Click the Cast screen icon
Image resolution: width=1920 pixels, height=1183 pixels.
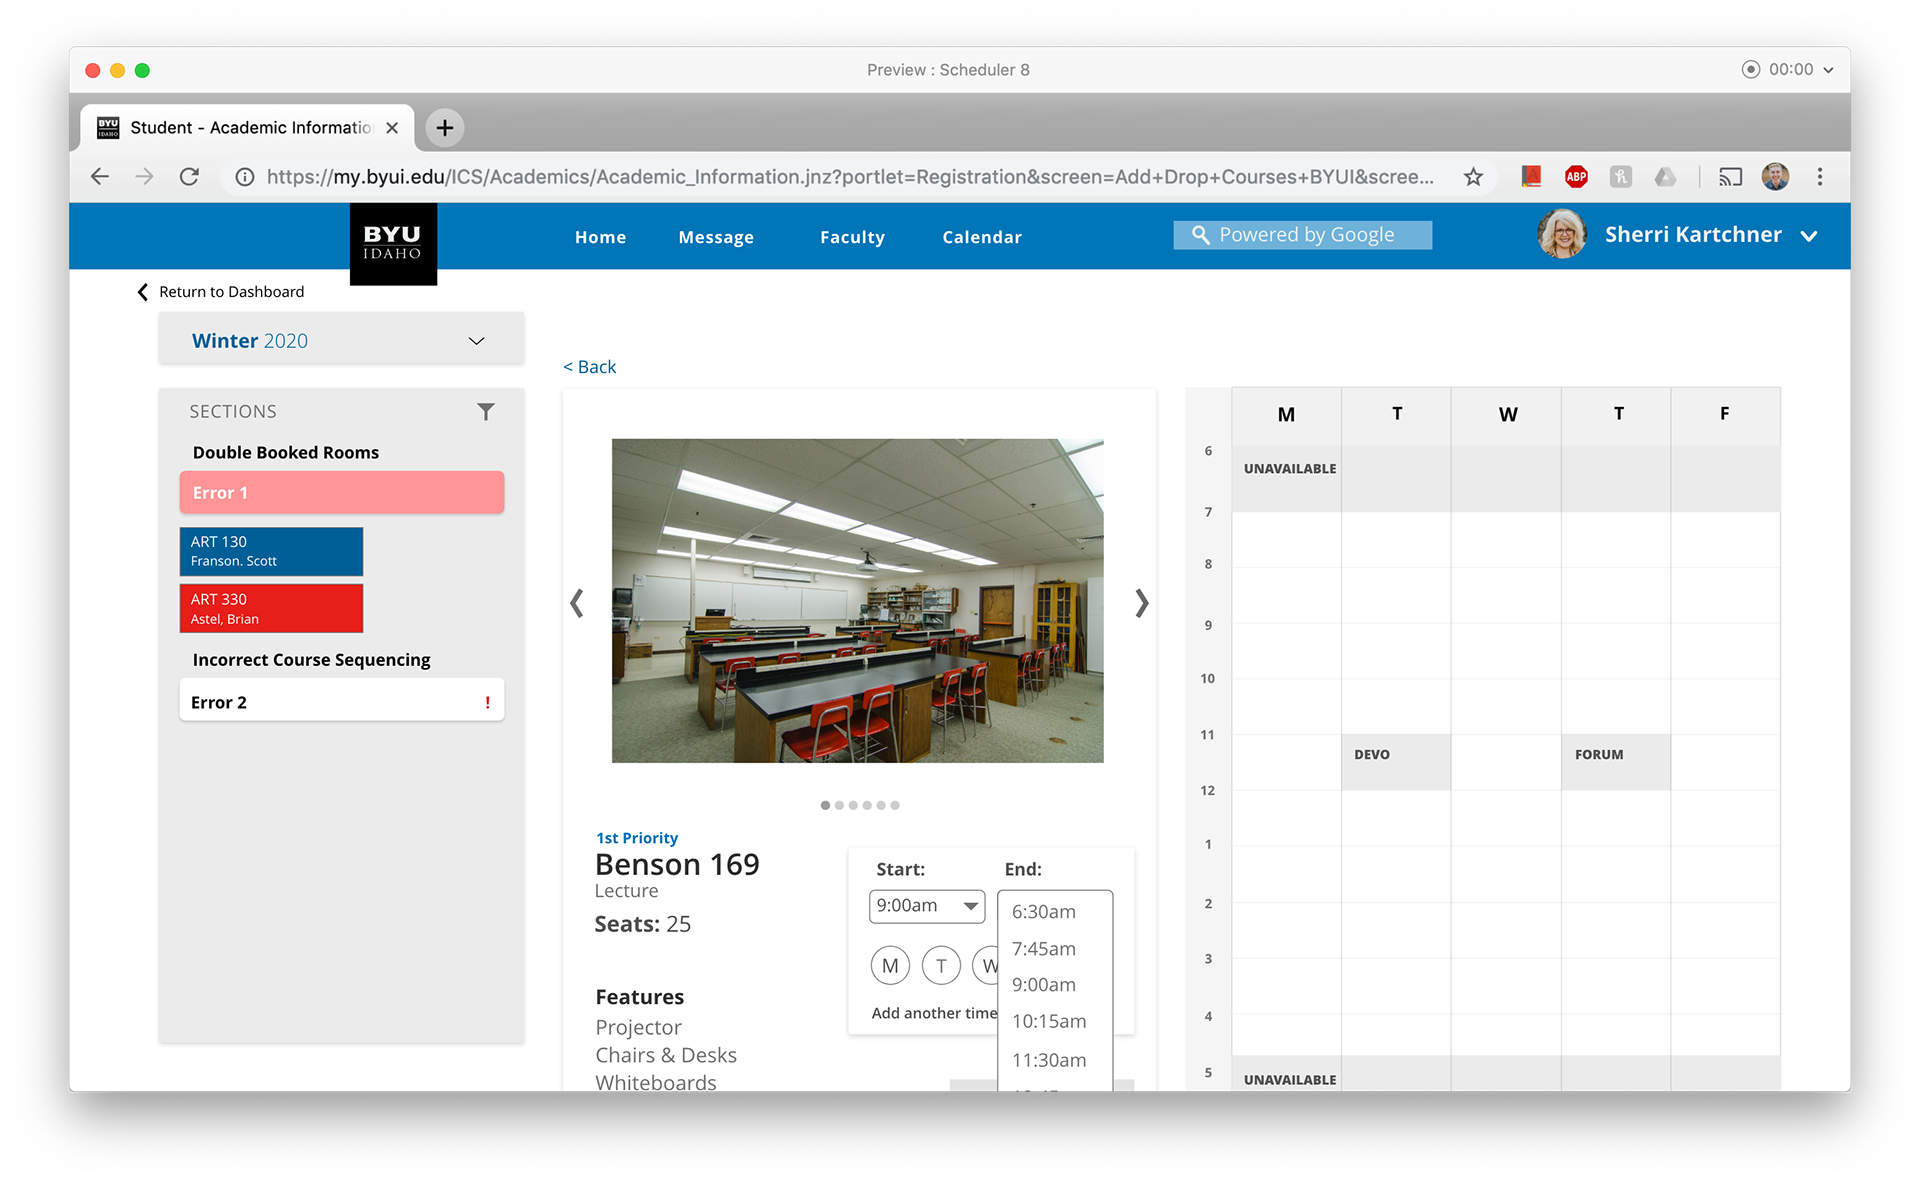[x=1730, y=177]
